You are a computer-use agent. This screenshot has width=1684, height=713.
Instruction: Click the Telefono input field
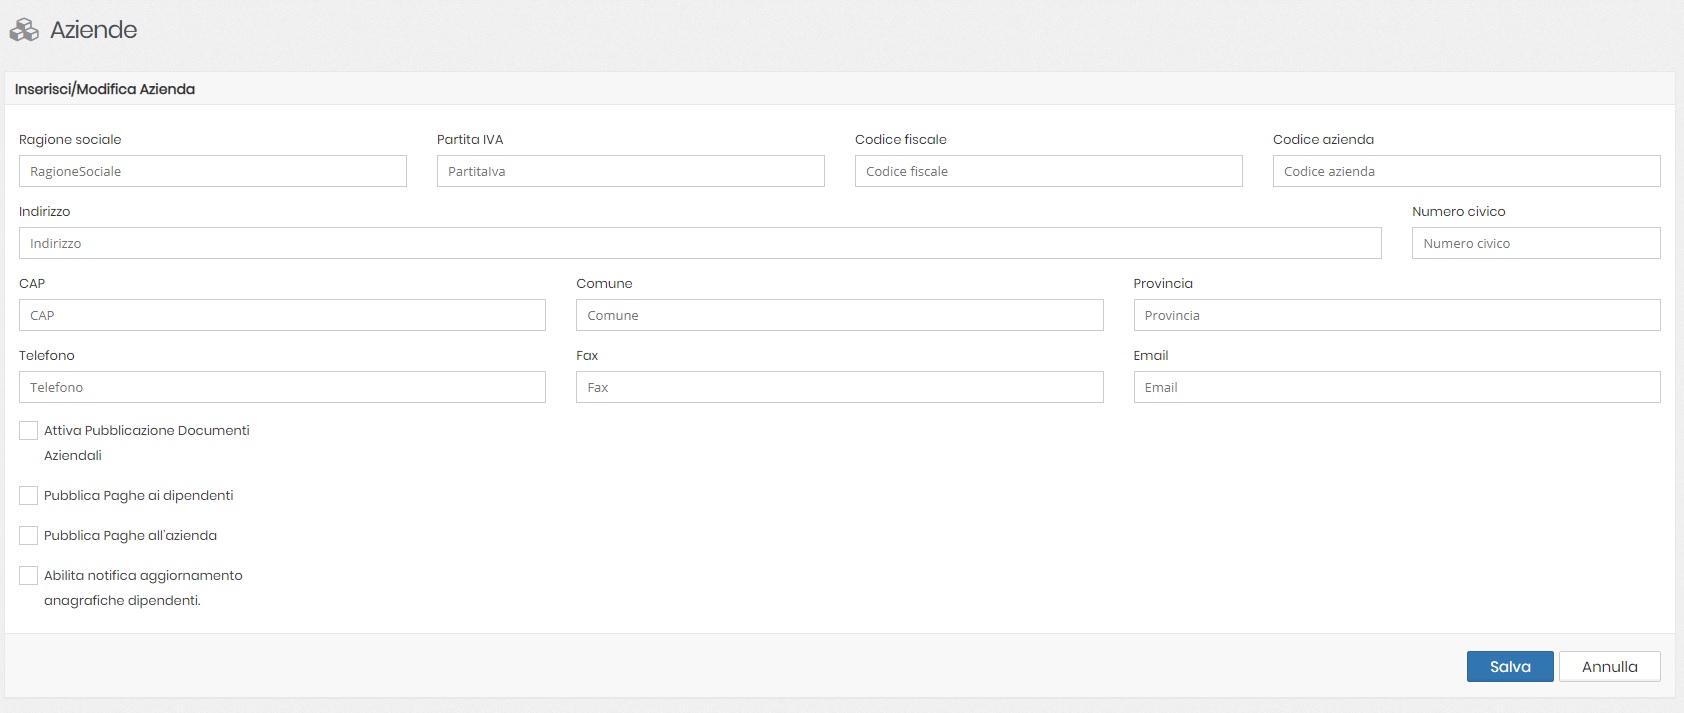[282, 387]
